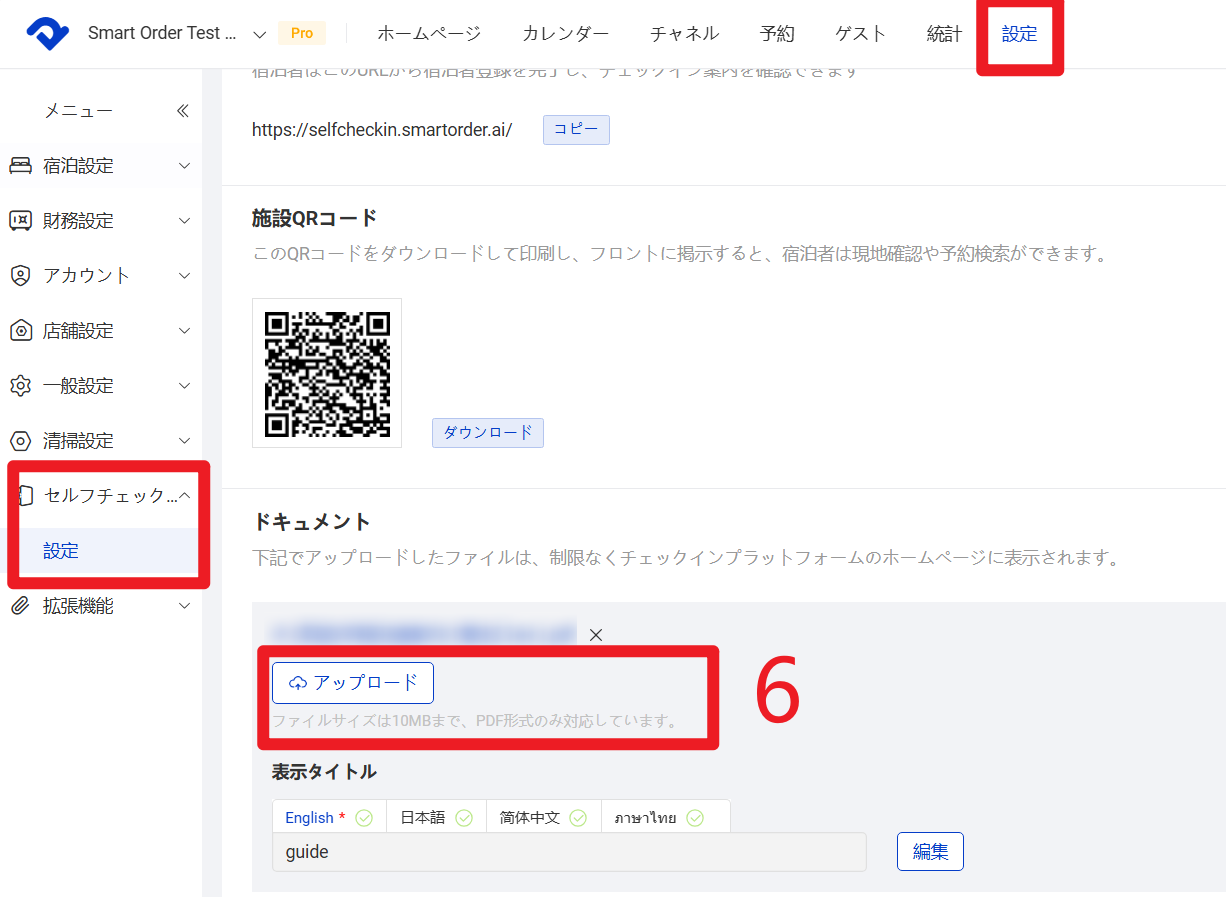Viewport: 1226px width, 897px height.
Task: Click the safe icon for 財務設定
Action: coord(20,221)
